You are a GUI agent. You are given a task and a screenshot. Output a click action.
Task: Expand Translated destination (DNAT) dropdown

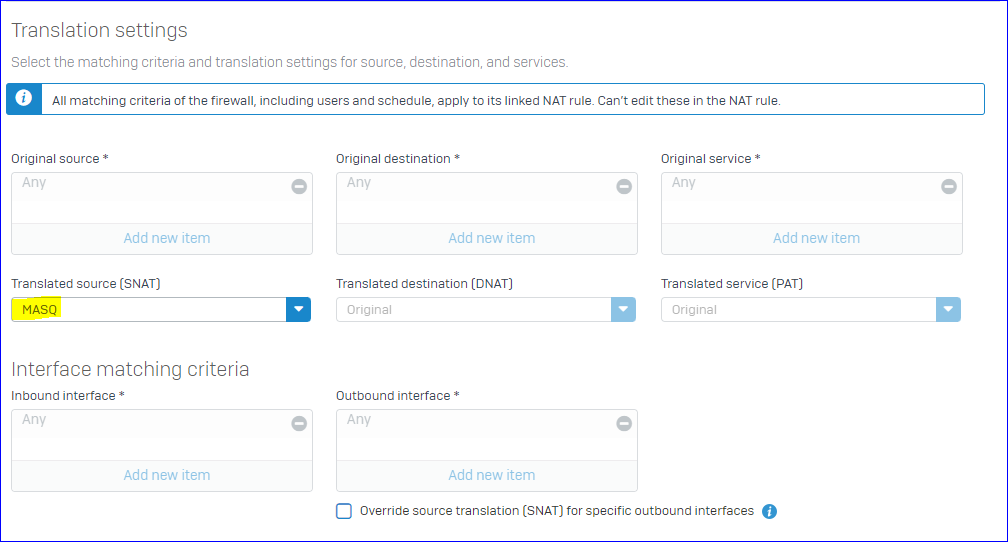(623, 309)
